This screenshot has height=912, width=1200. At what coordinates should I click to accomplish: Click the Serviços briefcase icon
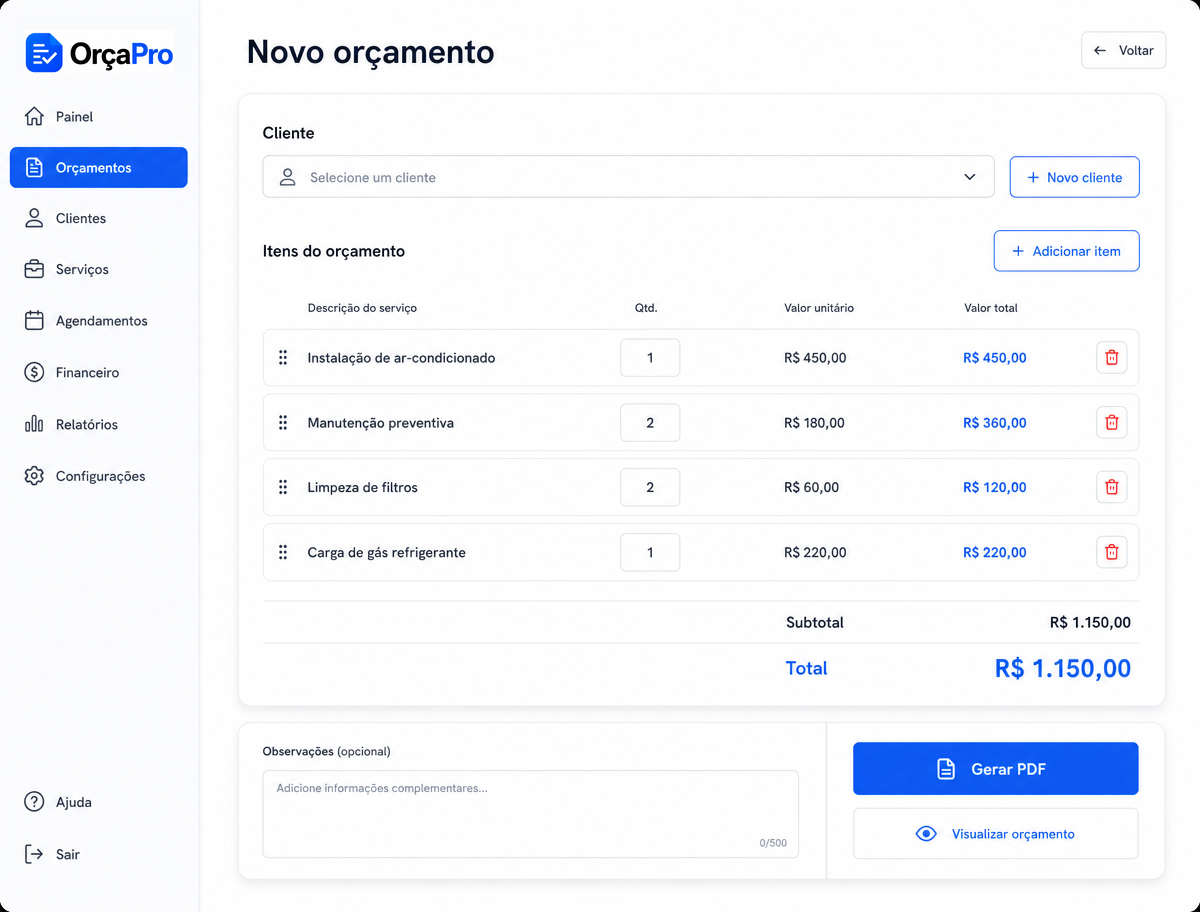pos(34,269)
